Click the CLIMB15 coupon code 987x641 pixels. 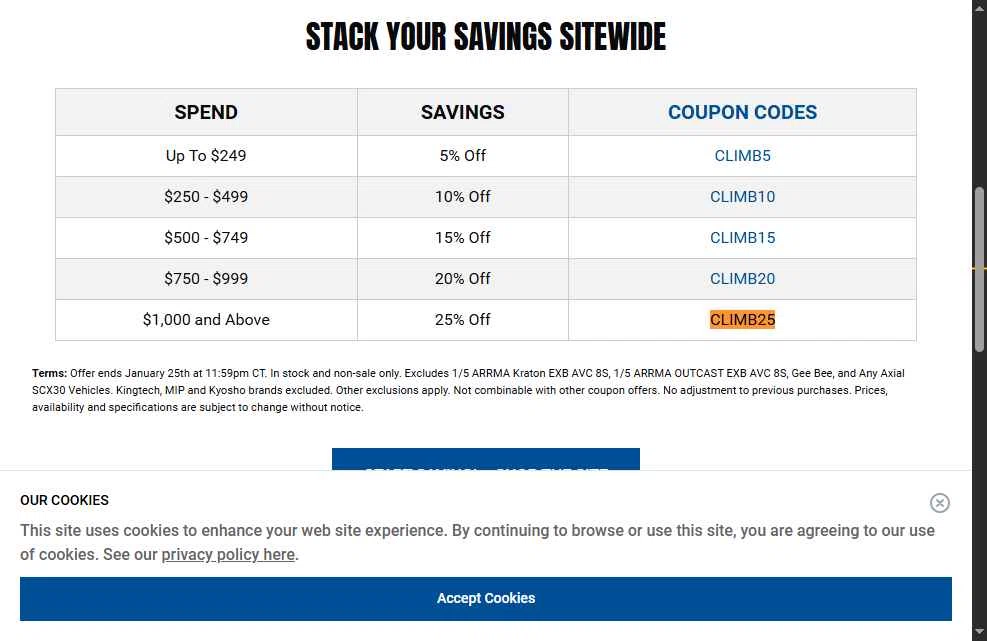(x=742, y=238)
